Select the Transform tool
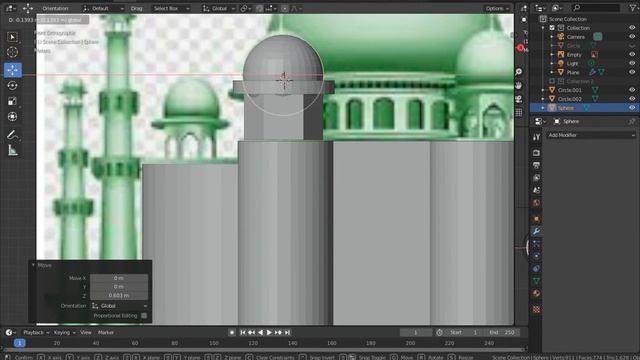 click(x=13, y=116)
